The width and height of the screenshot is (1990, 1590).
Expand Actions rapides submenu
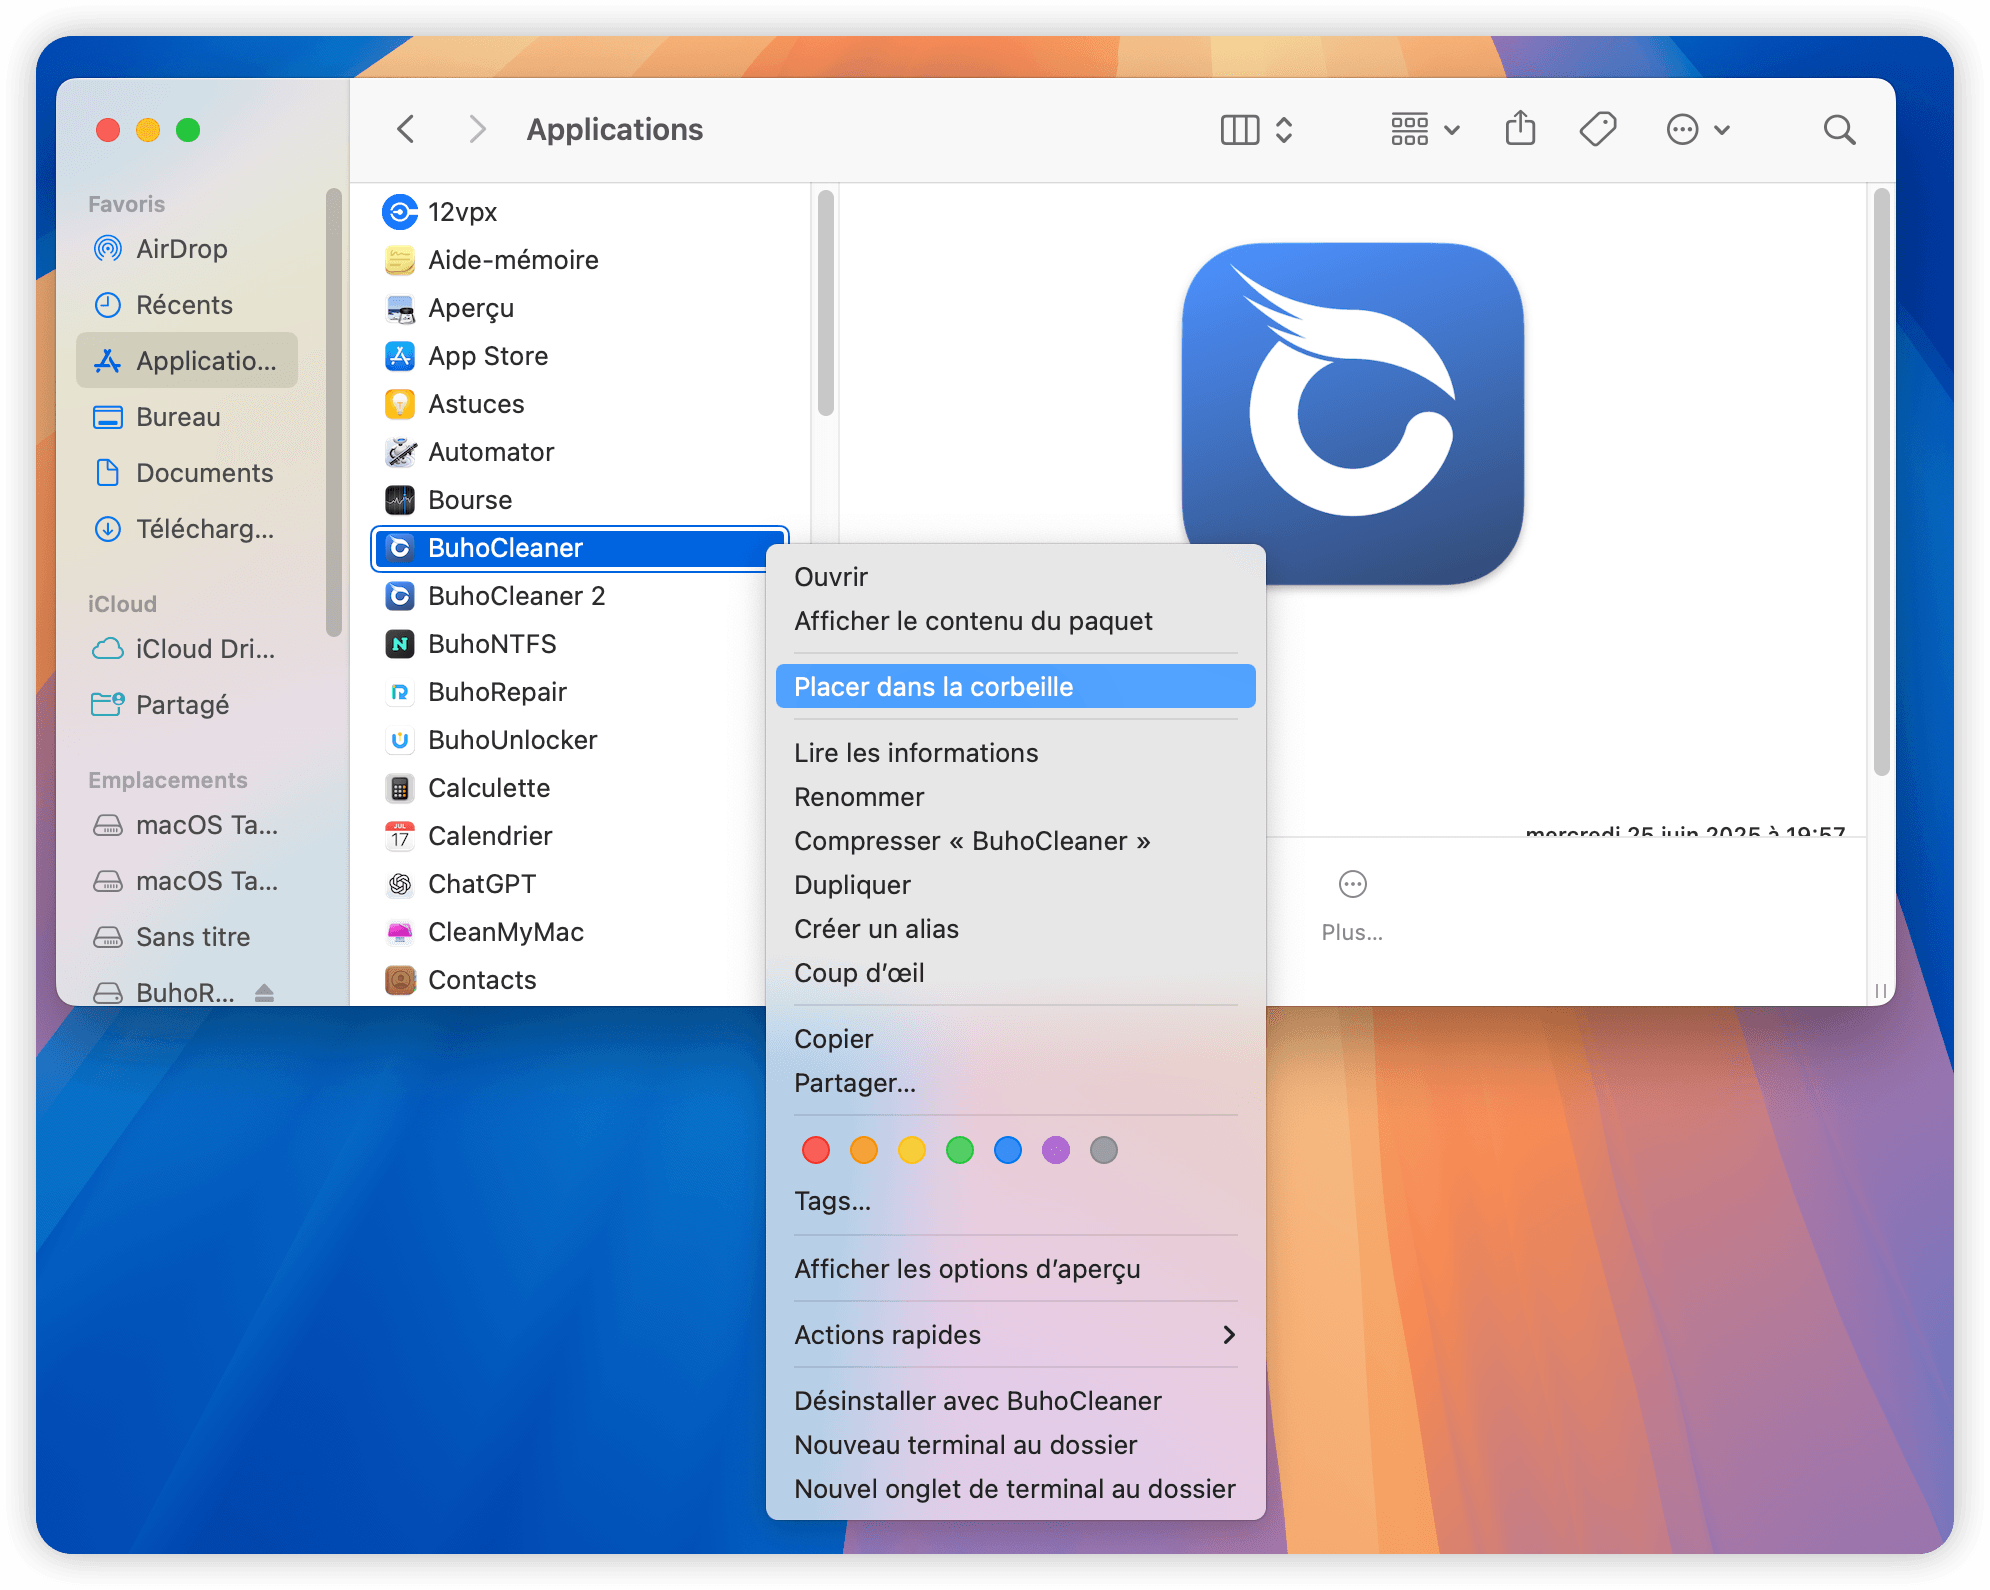pyautogui.click(x=1015, y=1335)
